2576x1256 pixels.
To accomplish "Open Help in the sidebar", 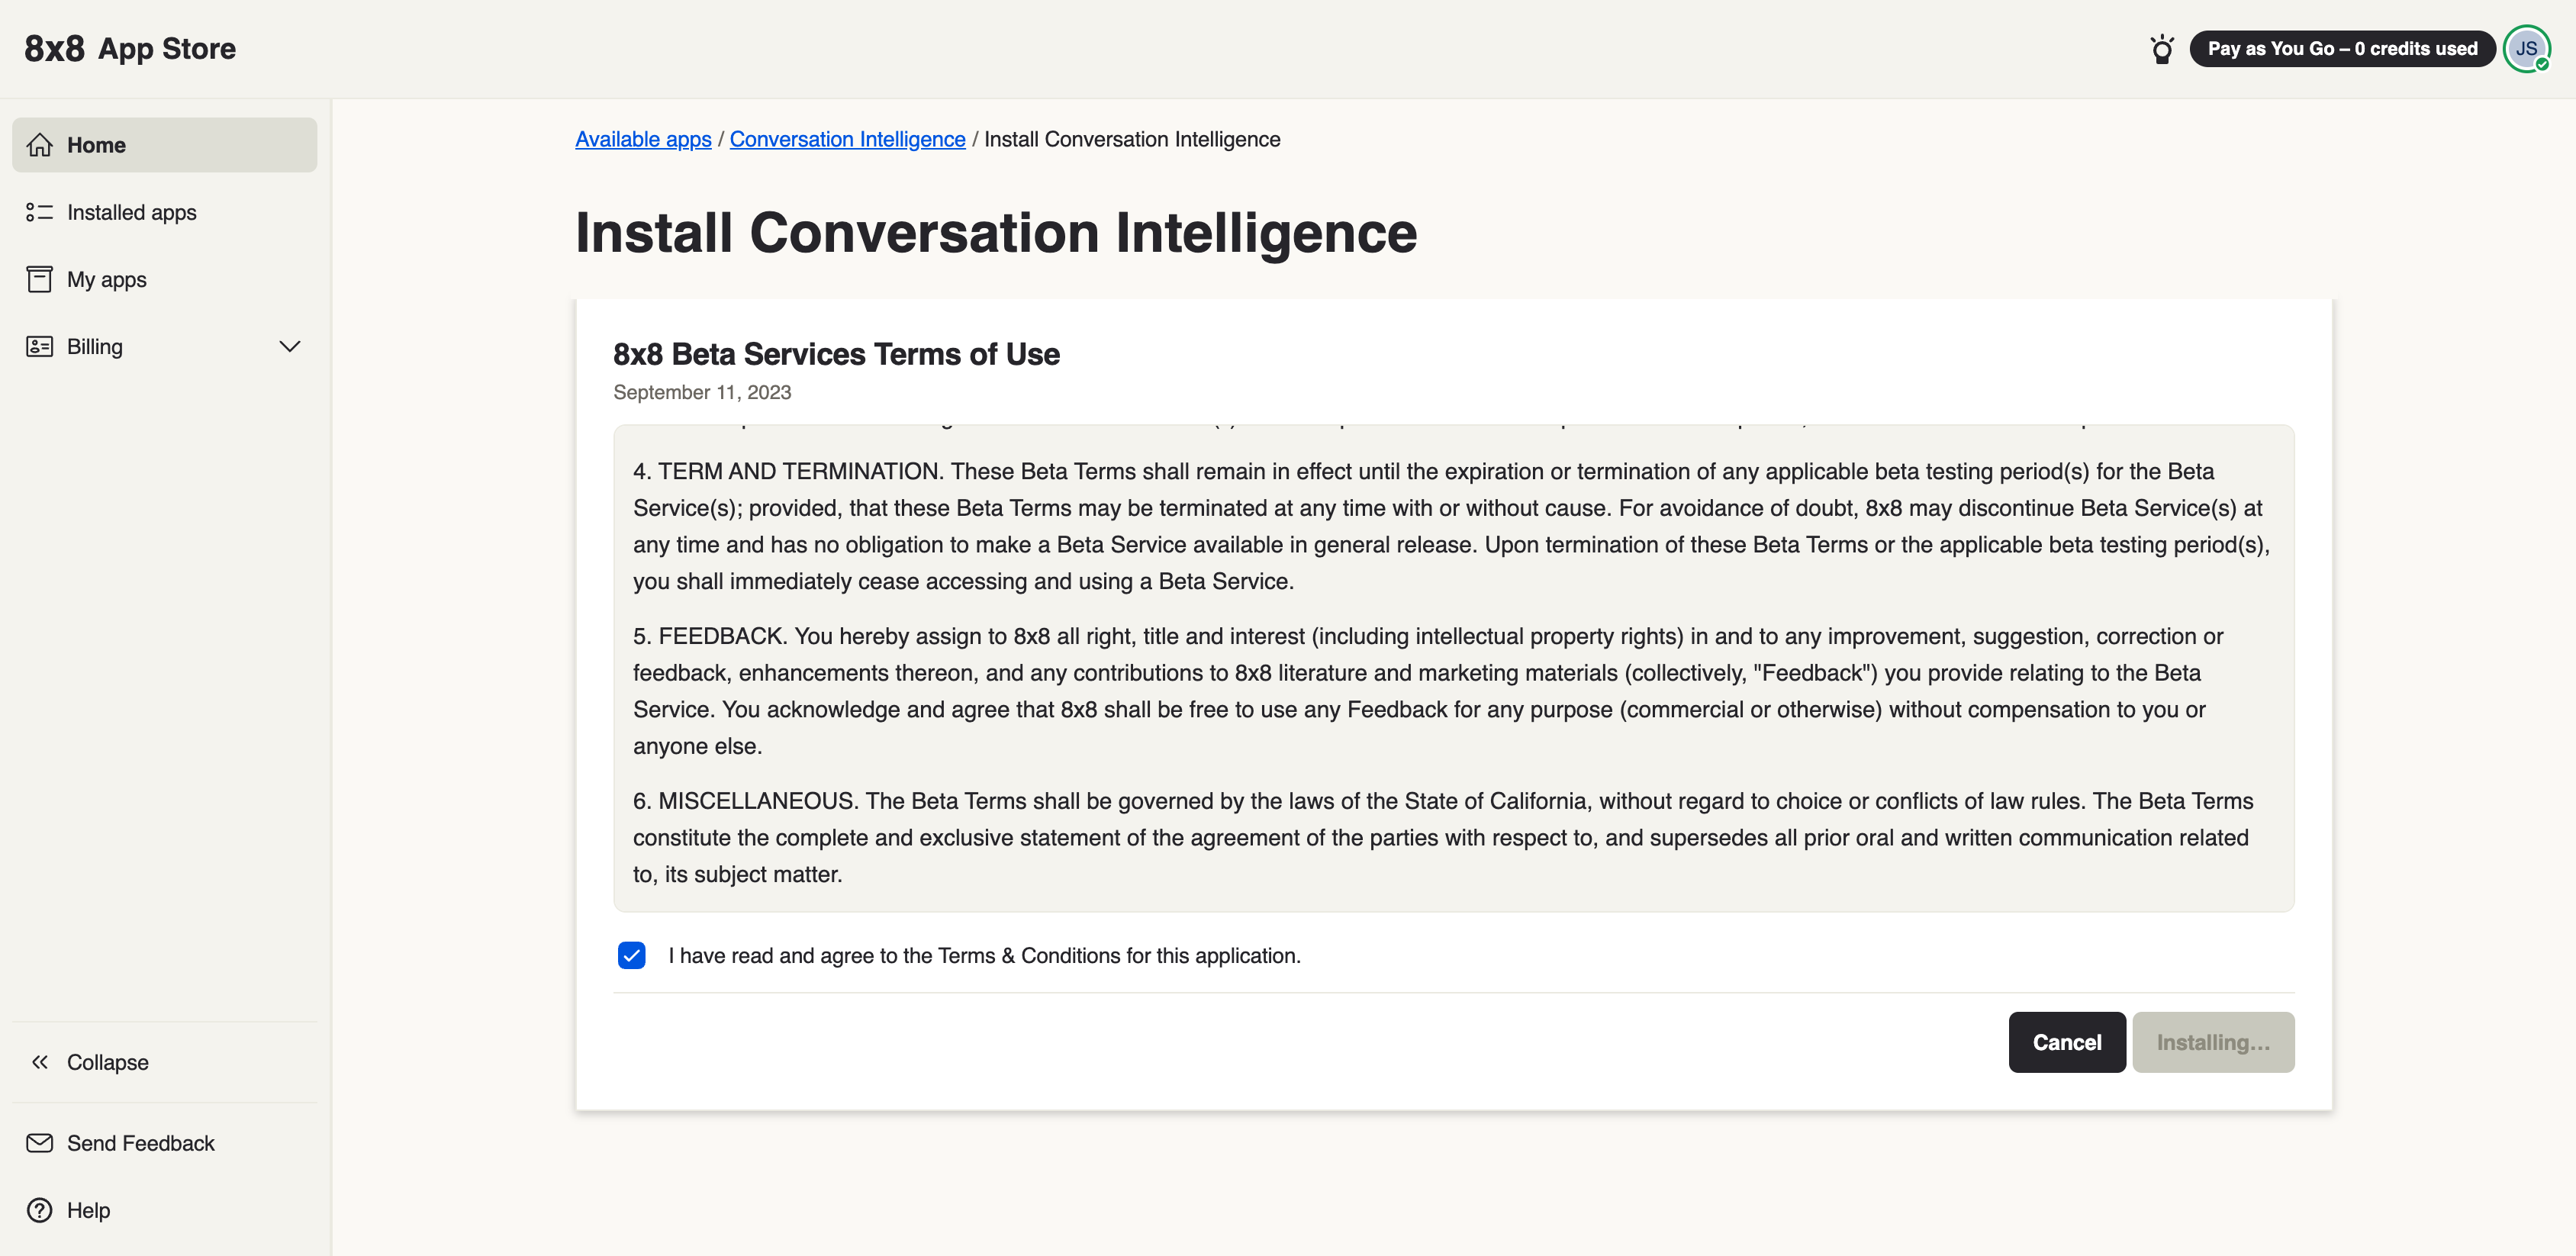I will pos(165,1210).
